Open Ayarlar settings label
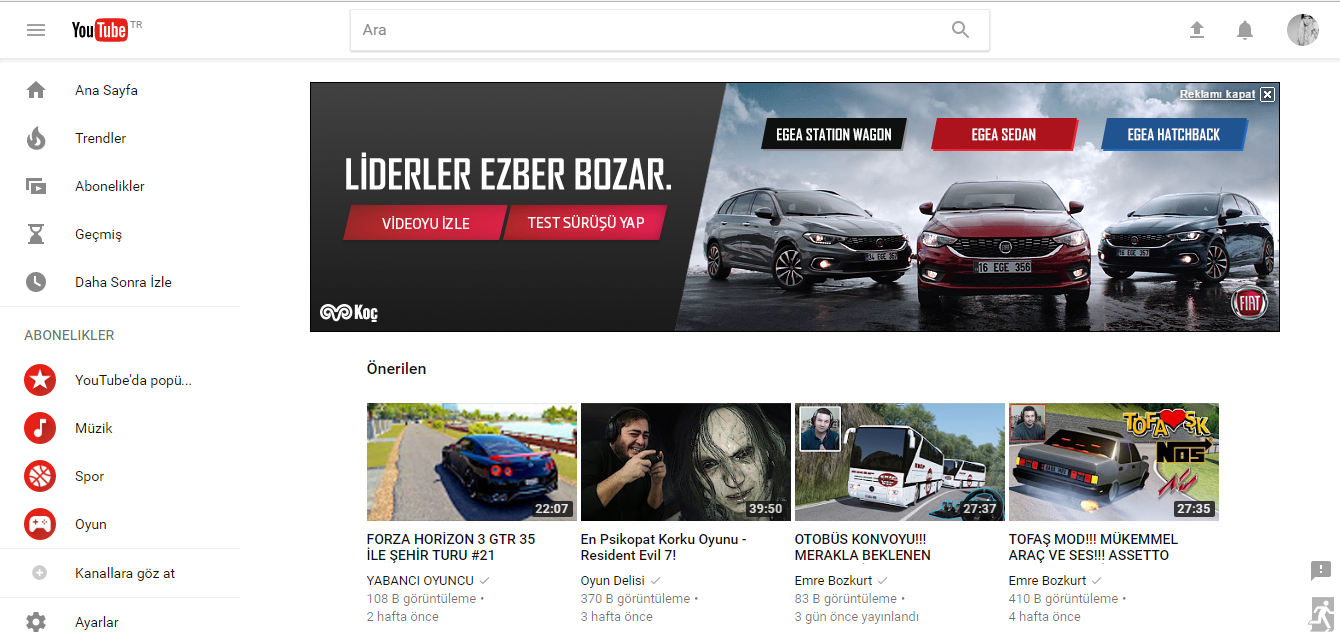Image resolution: width=1340 pixels, height=640 pixels. (x=96, y=622)
